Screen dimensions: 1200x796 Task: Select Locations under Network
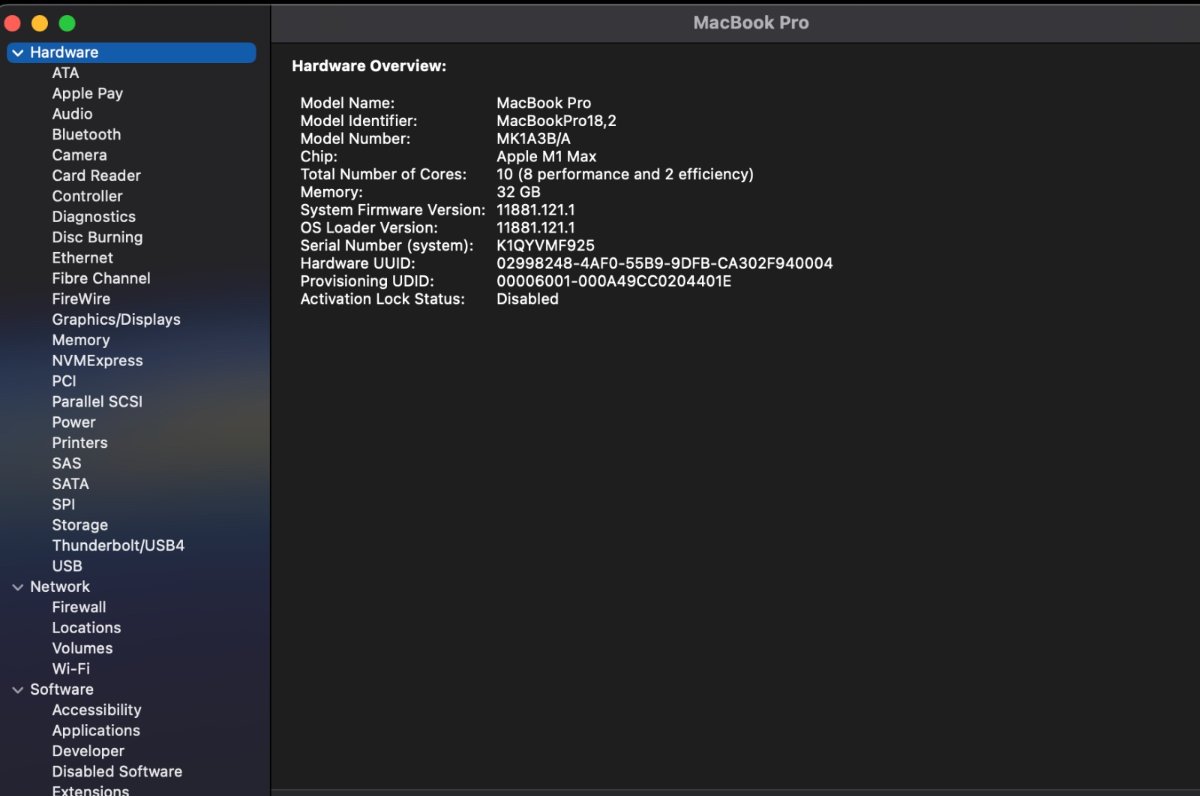click(86, 628)
